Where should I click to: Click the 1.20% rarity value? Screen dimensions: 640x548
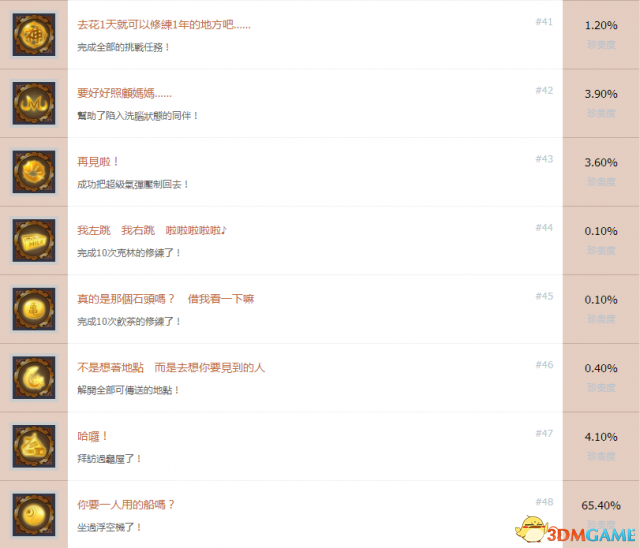(601, 25)
